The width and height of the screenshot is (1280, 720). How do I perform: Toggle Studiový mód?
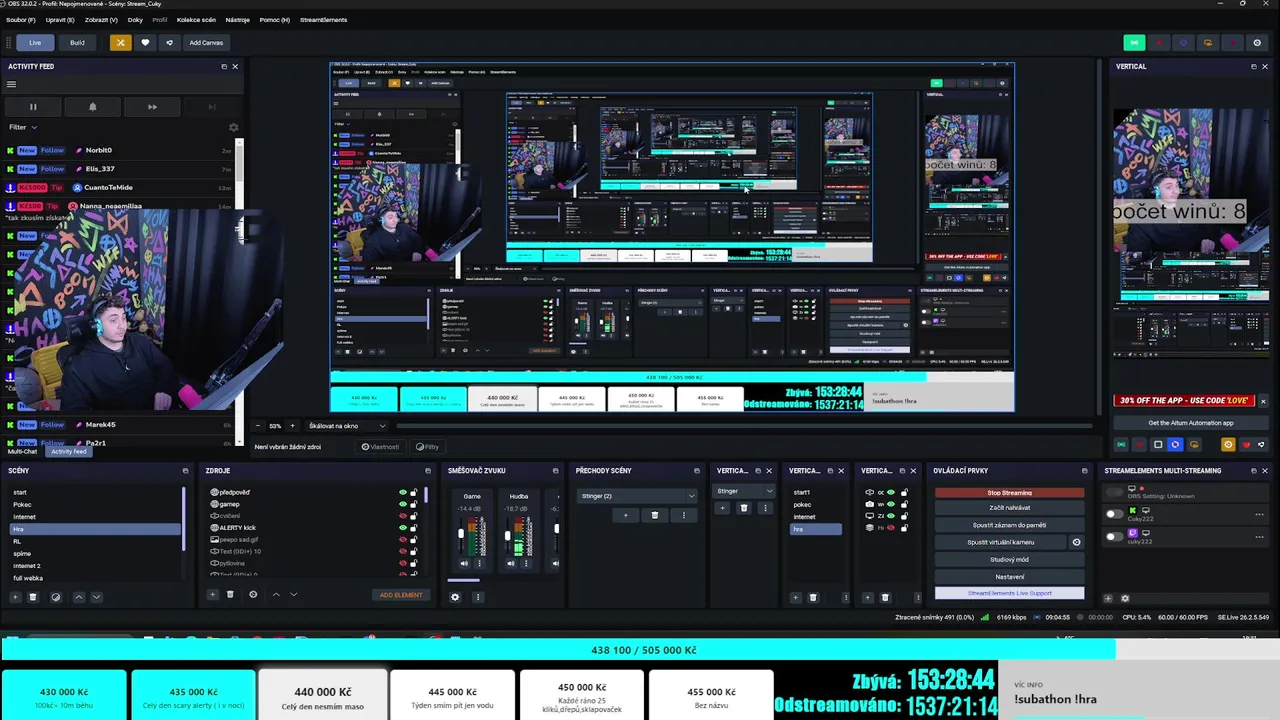point(1009,560)
